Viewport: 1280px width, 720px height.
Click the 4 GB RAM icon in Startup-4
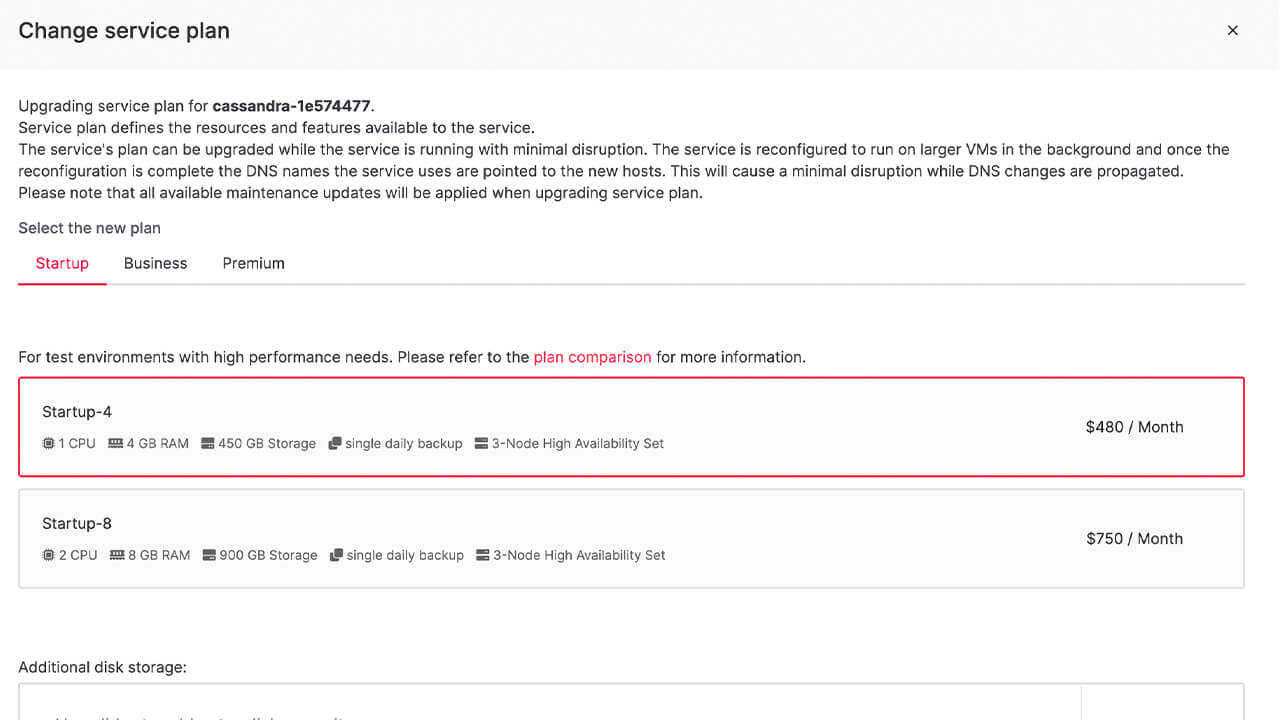pos(115,443)
